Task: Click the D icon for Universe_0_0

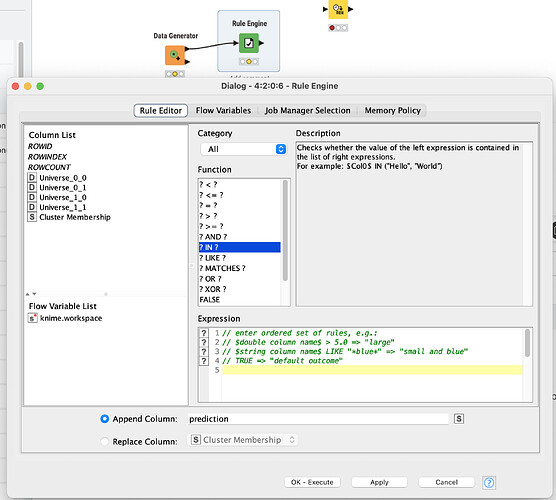Action: (x=32, y=177)
